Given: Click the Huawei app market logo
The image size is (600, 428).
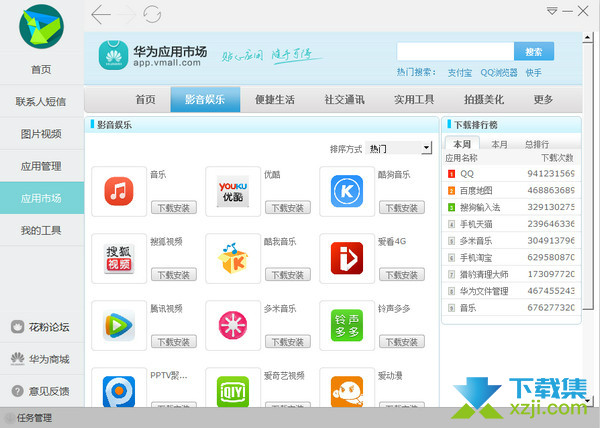Looking at the screenshot, I should pos(113,55).
